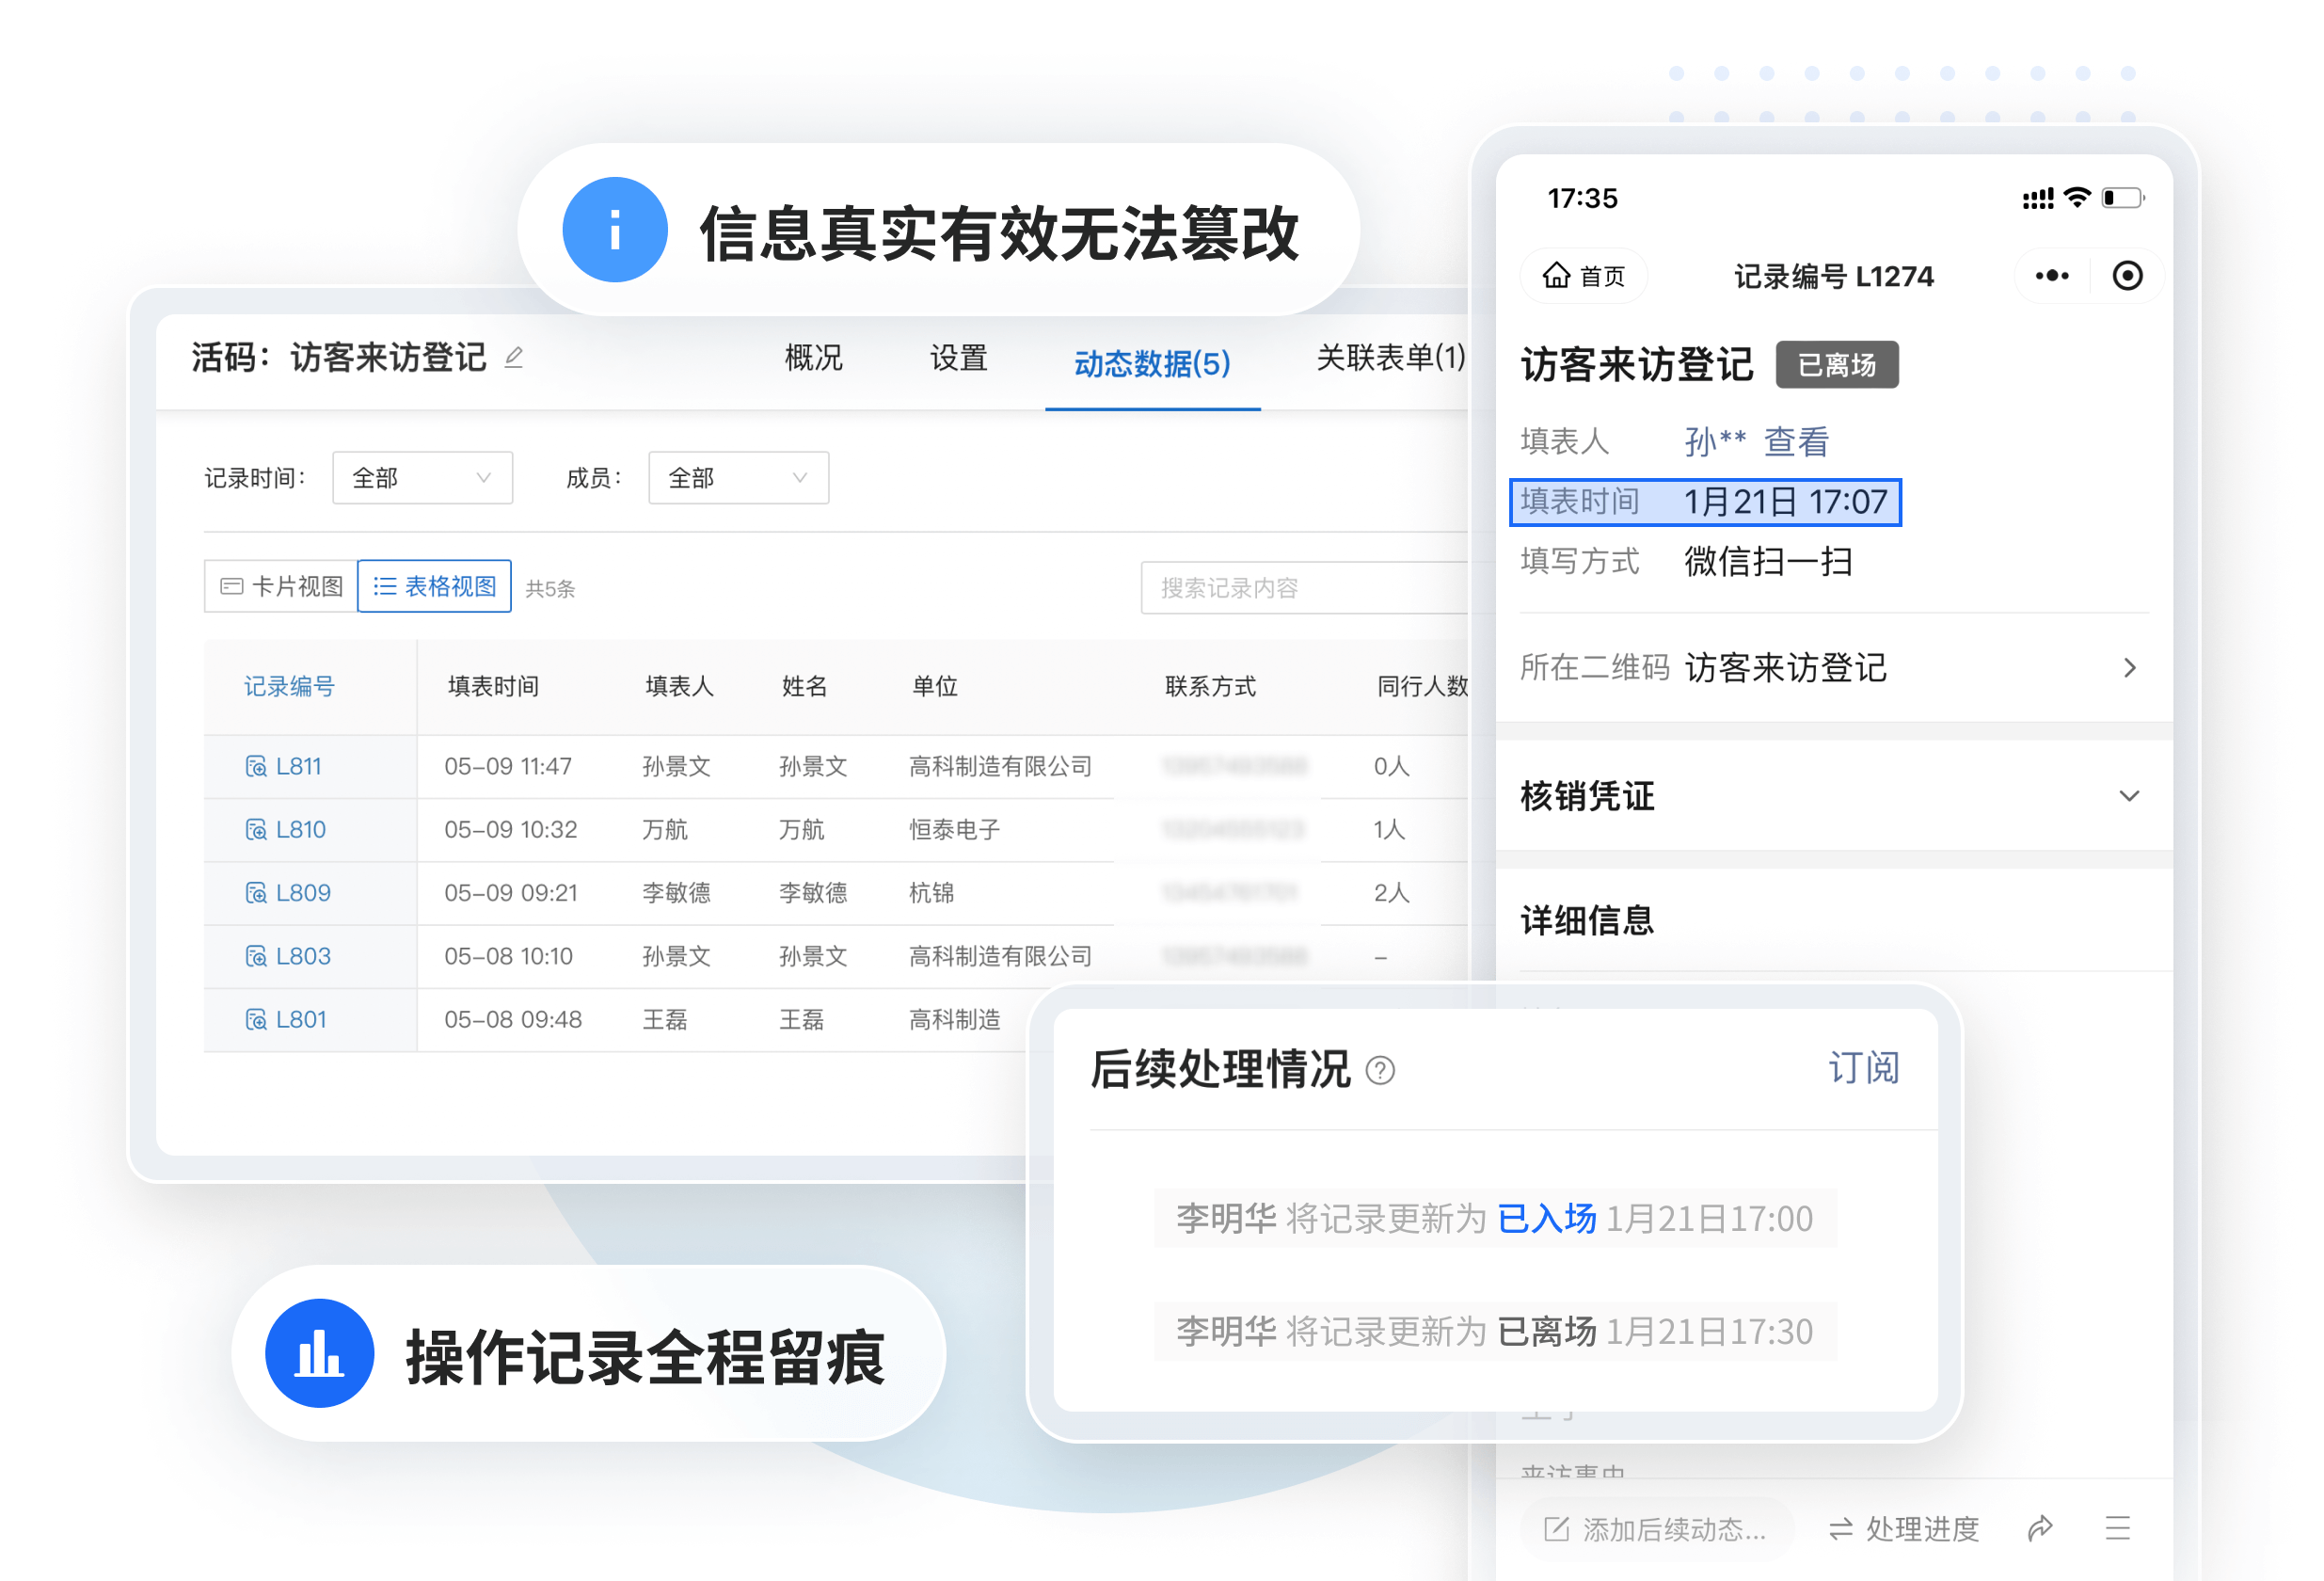Image resolution: width=2324 pixels, height=1581 pixels.
Task: Open 所在二维码 访客来访登记 chevron
Action: pyautogui.click(x=2130, y=667)
